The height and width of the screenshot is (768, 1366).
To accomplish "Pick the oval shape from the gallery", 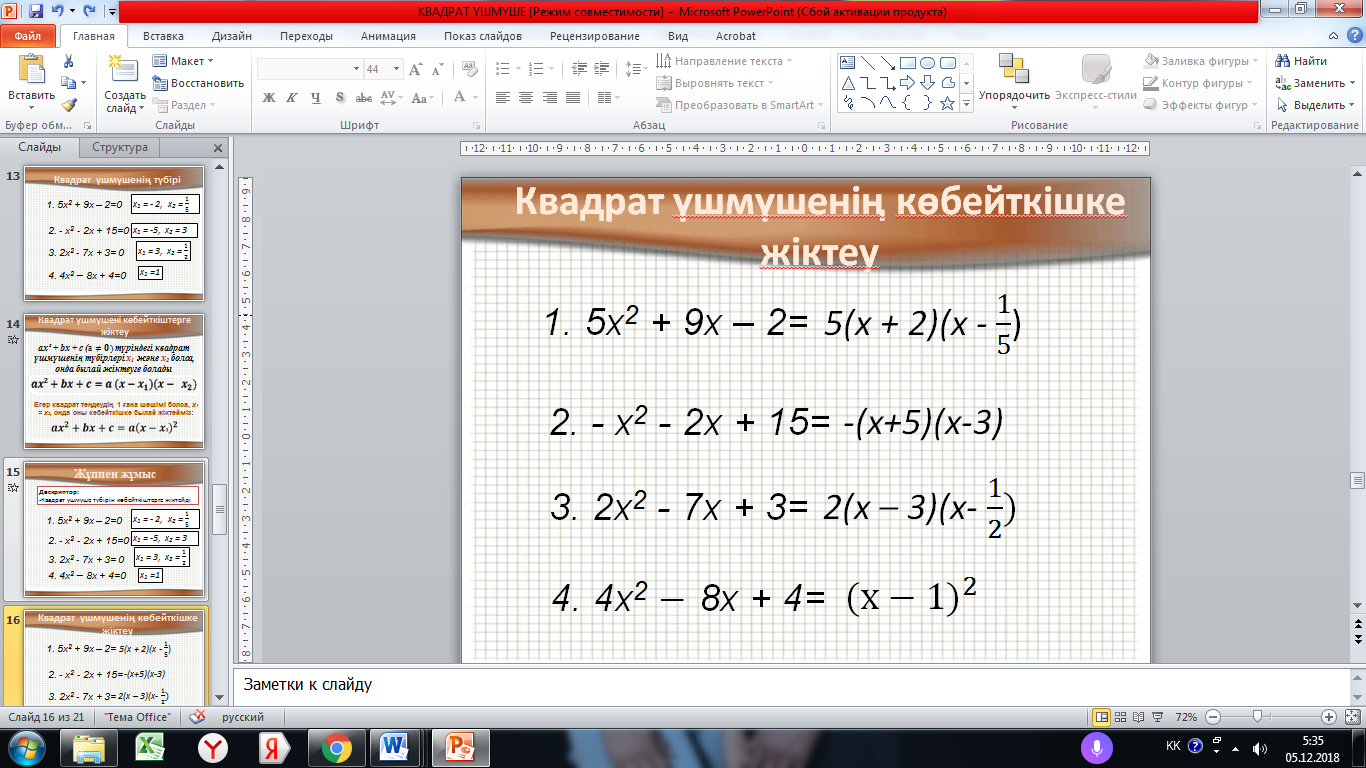I will pos(927,62).
